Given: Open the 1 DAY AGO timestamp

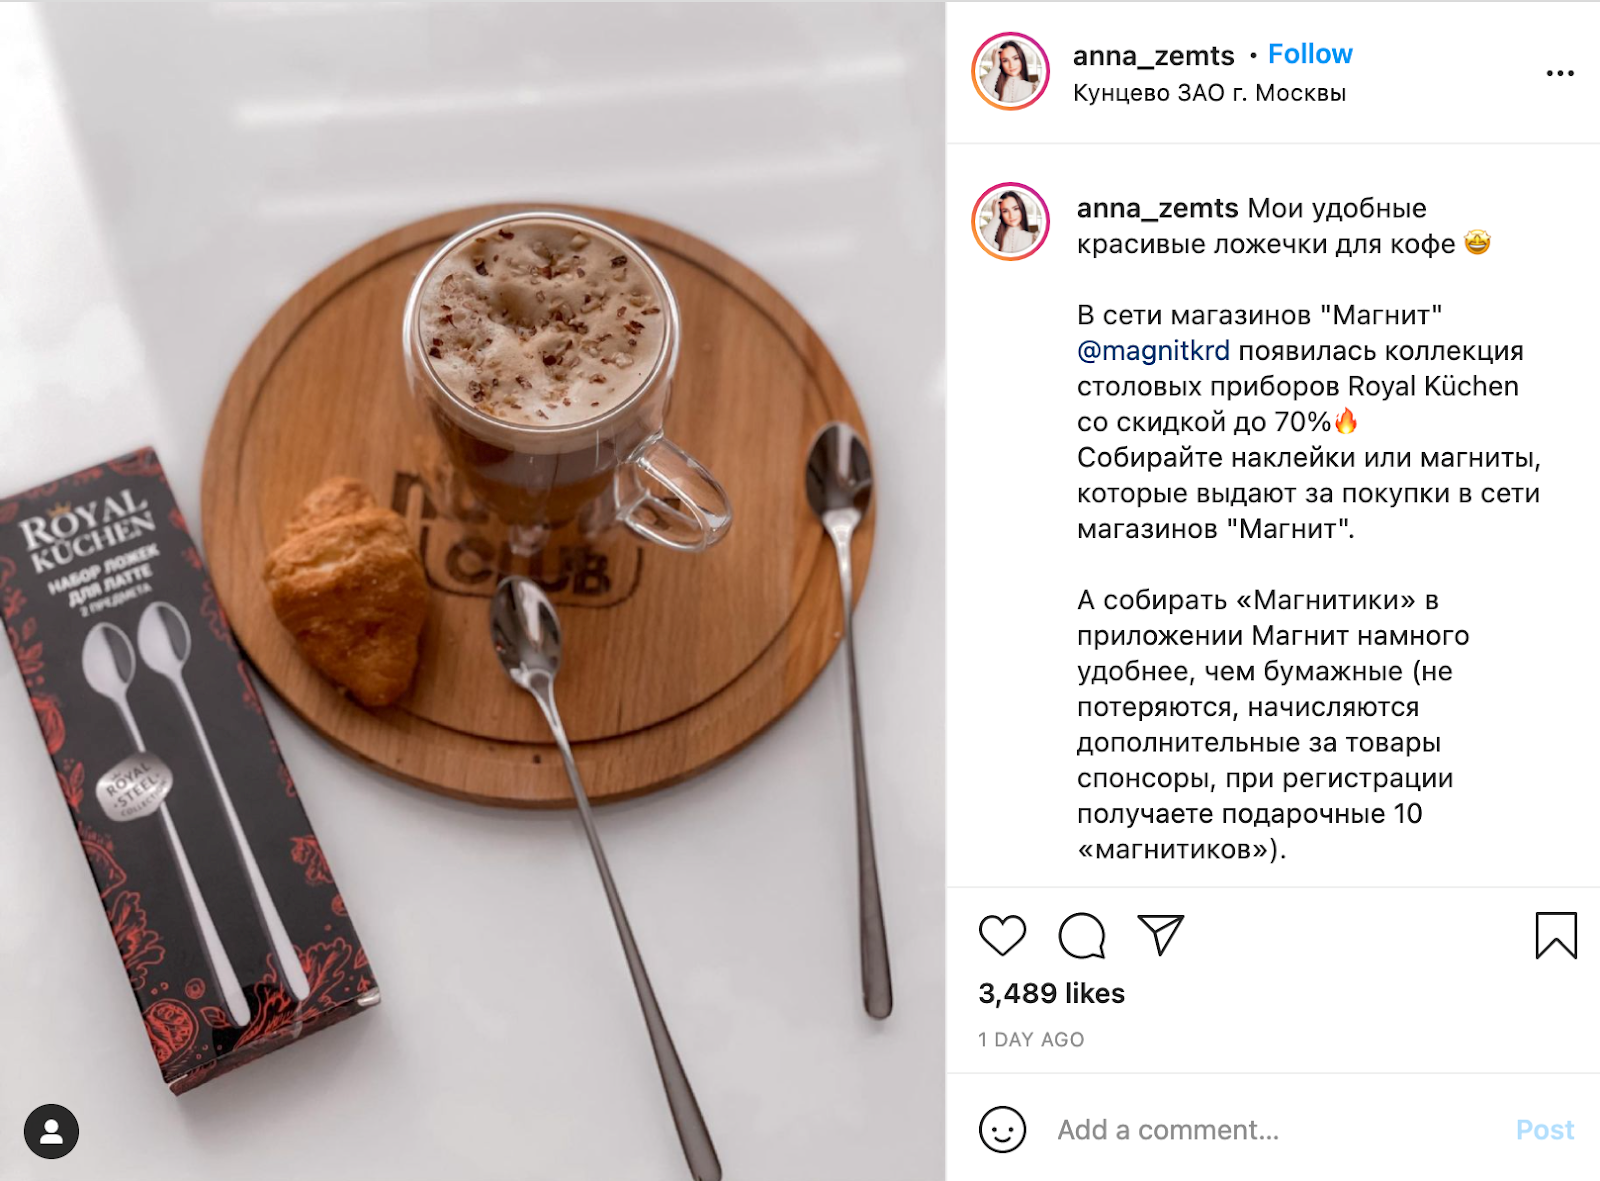Looking at the screenshot, I should [1031, 1040].
